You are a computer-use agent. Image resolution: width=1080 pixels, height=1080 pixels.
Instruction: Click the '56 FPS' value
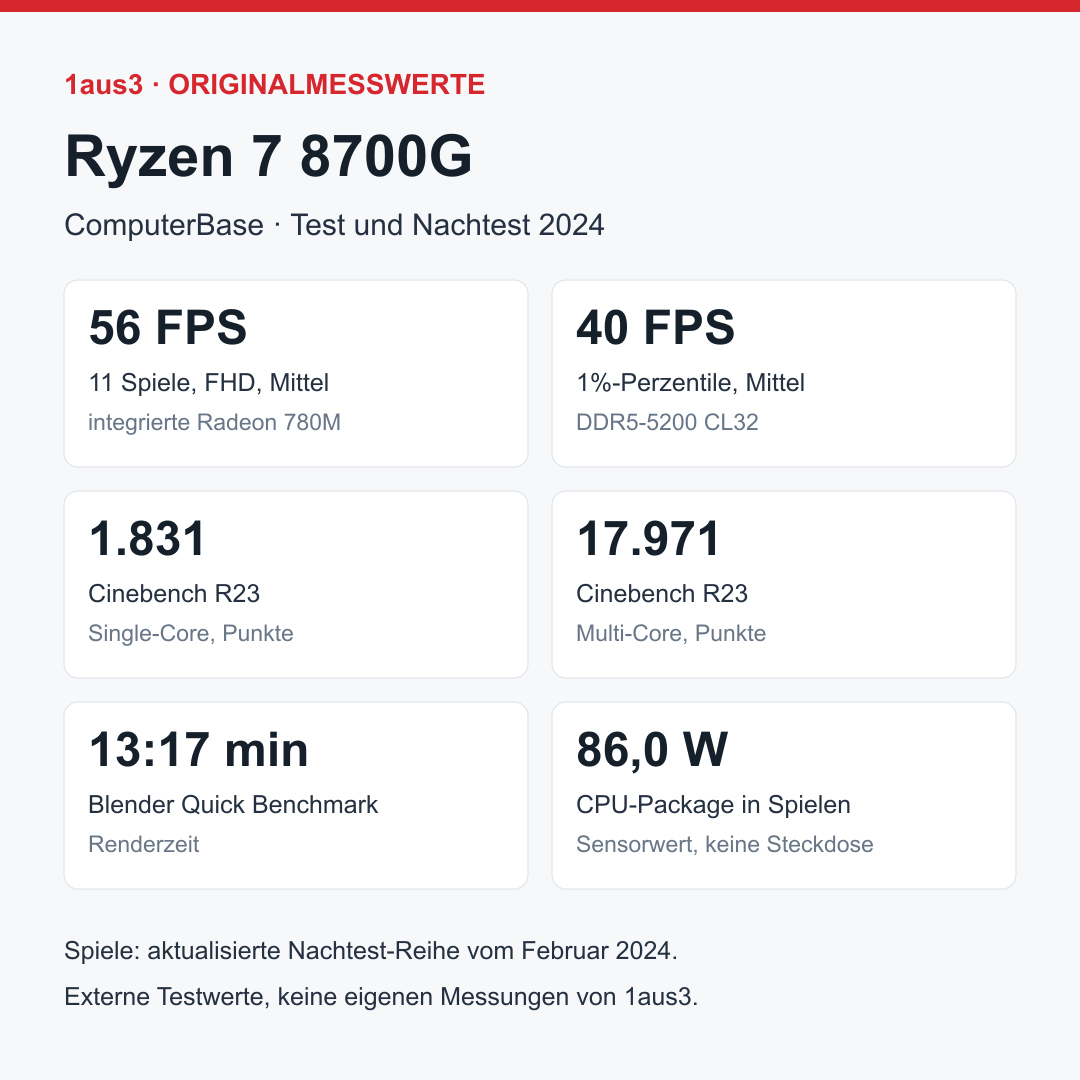[x=167, y=327]
